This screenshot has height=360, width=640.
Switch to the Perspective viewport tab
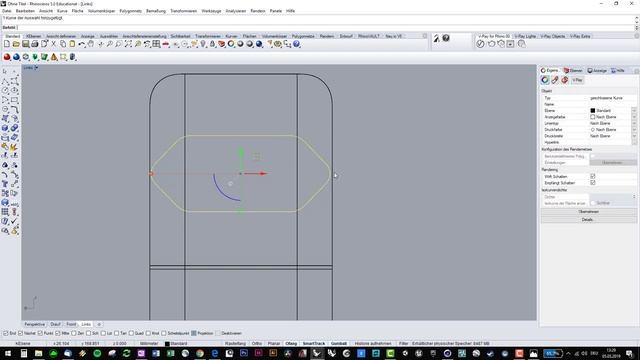(x=35, y=324)
